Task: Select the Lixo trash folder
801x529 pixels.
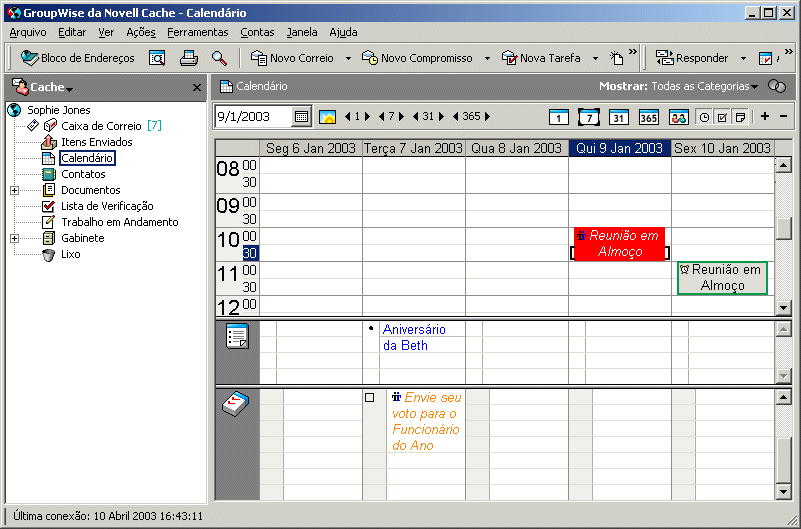Action: 70,254
